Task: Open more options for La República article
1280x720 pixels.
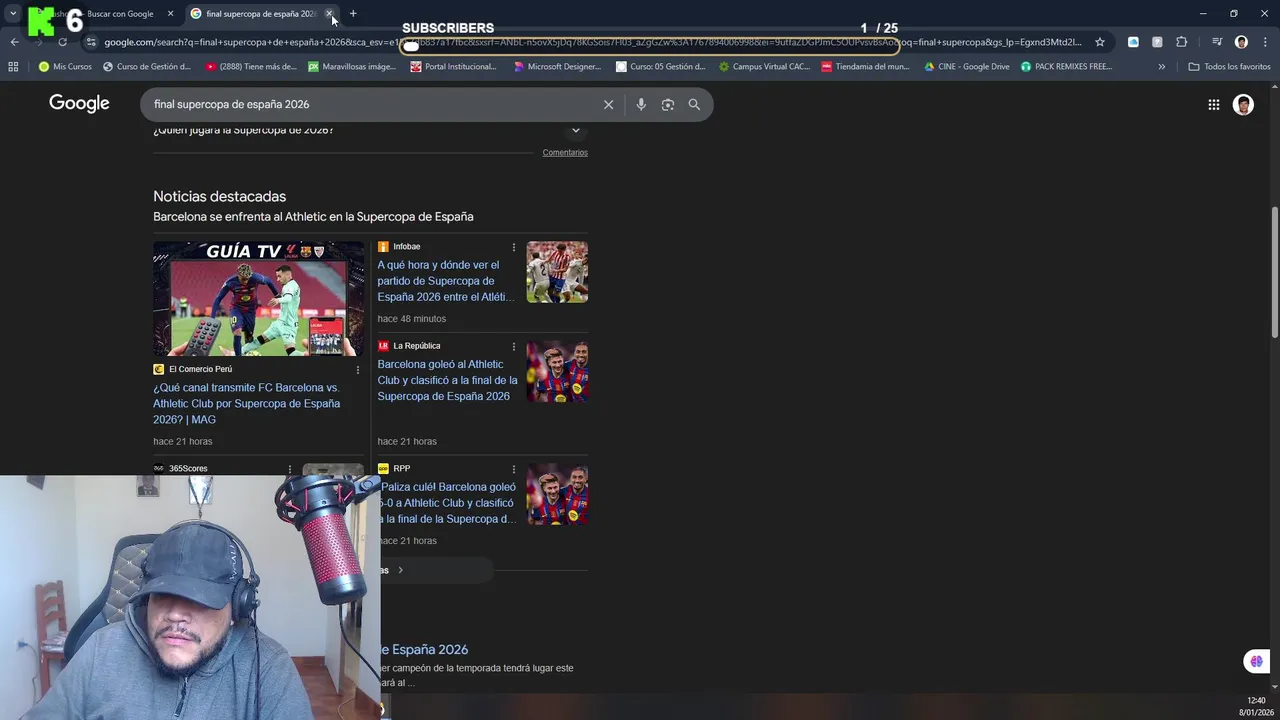Action: 514,346
